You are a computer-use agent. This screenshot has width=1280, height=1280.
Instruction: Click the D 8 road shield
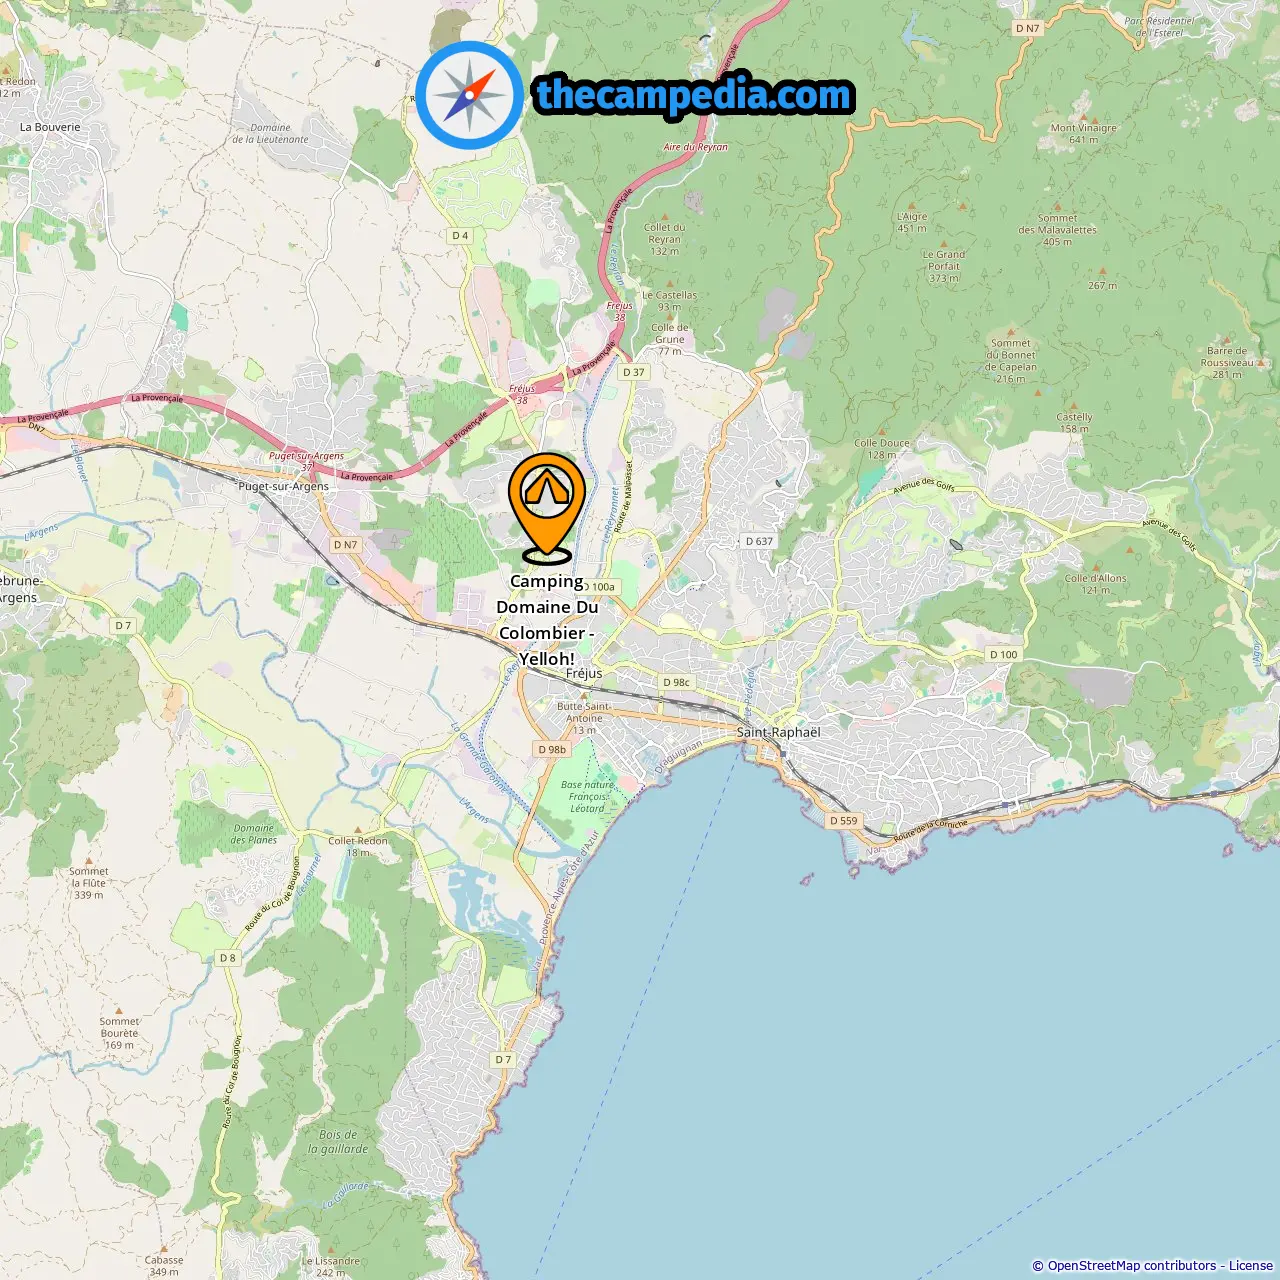tap(228, 958)
